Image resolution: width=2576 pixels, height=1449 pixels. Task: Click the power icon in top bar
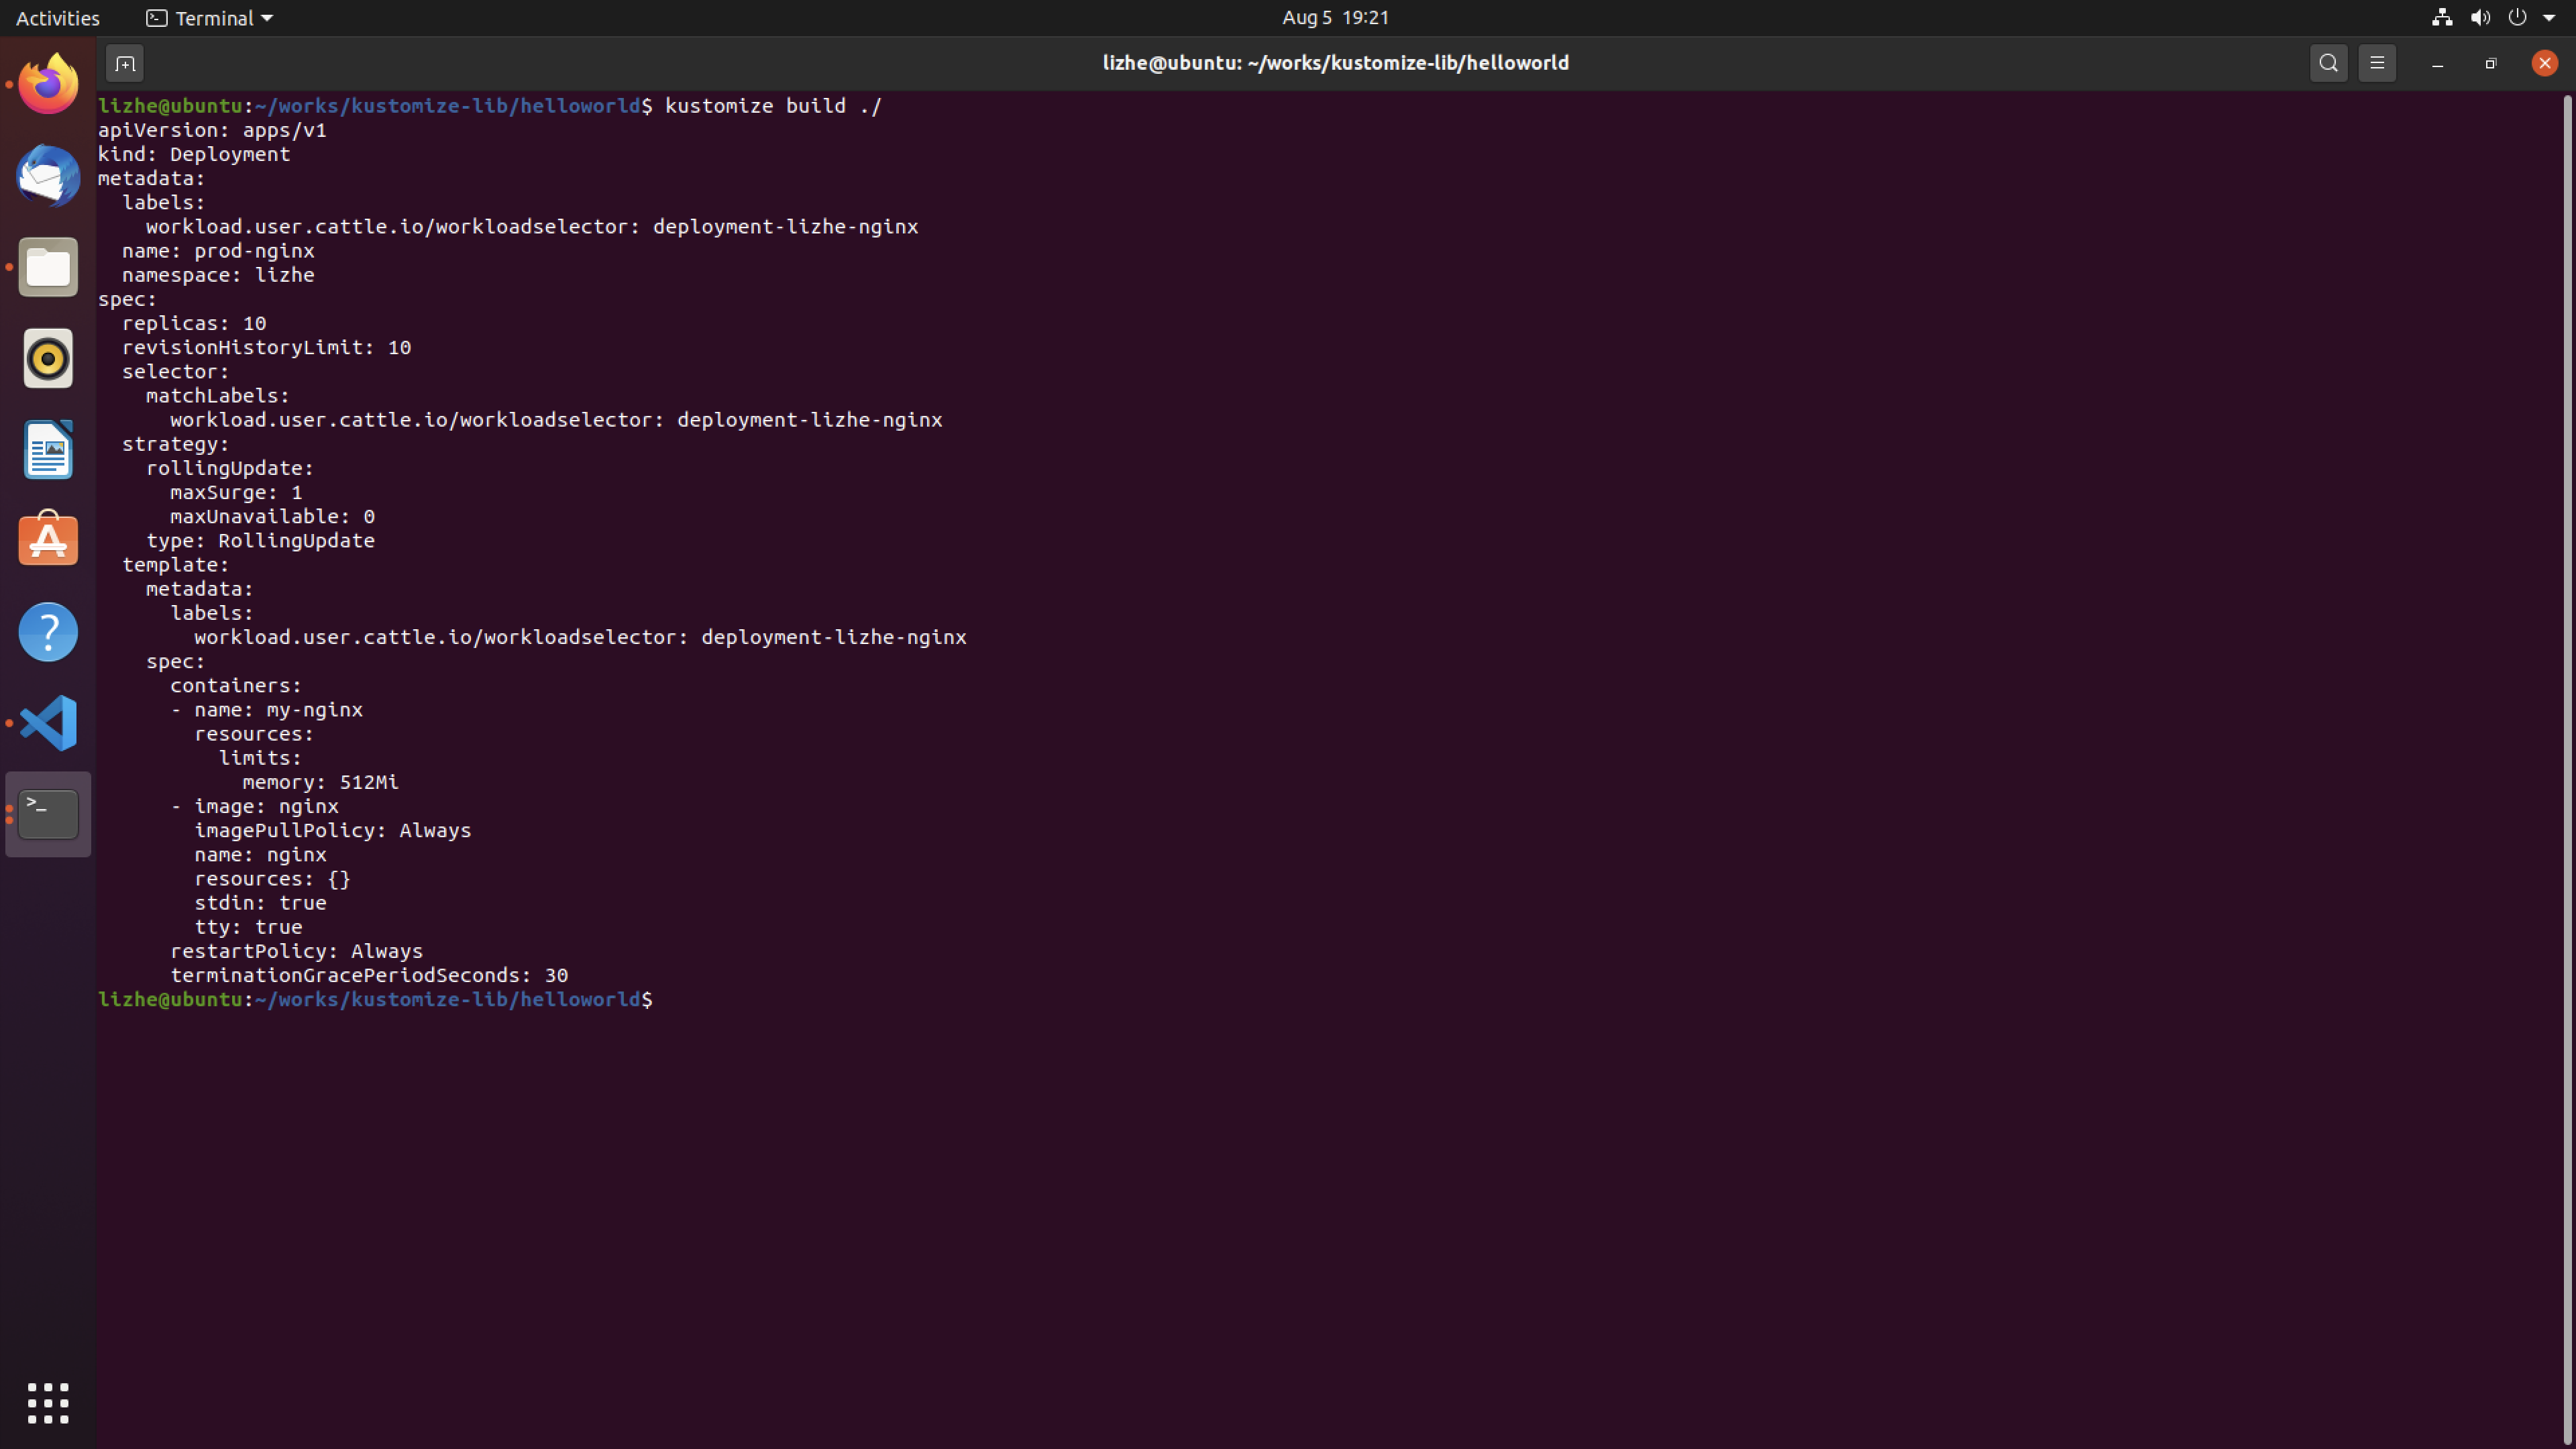tap(2517, 18)
